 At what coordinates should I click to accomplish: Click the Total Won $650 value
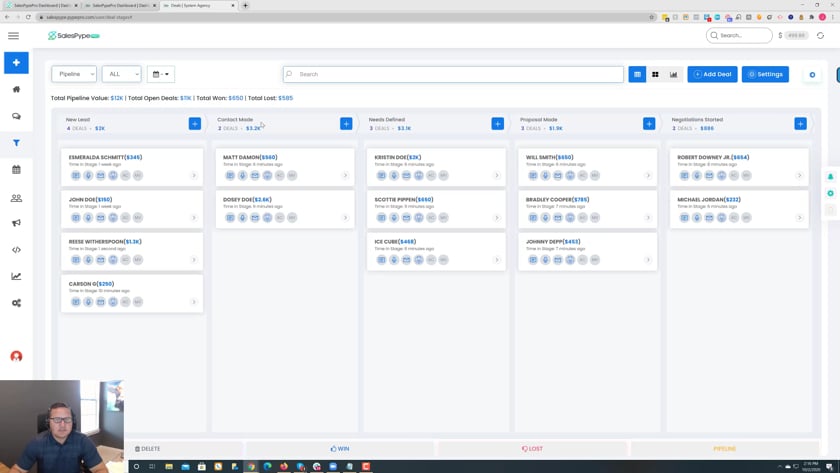(236, 98)
